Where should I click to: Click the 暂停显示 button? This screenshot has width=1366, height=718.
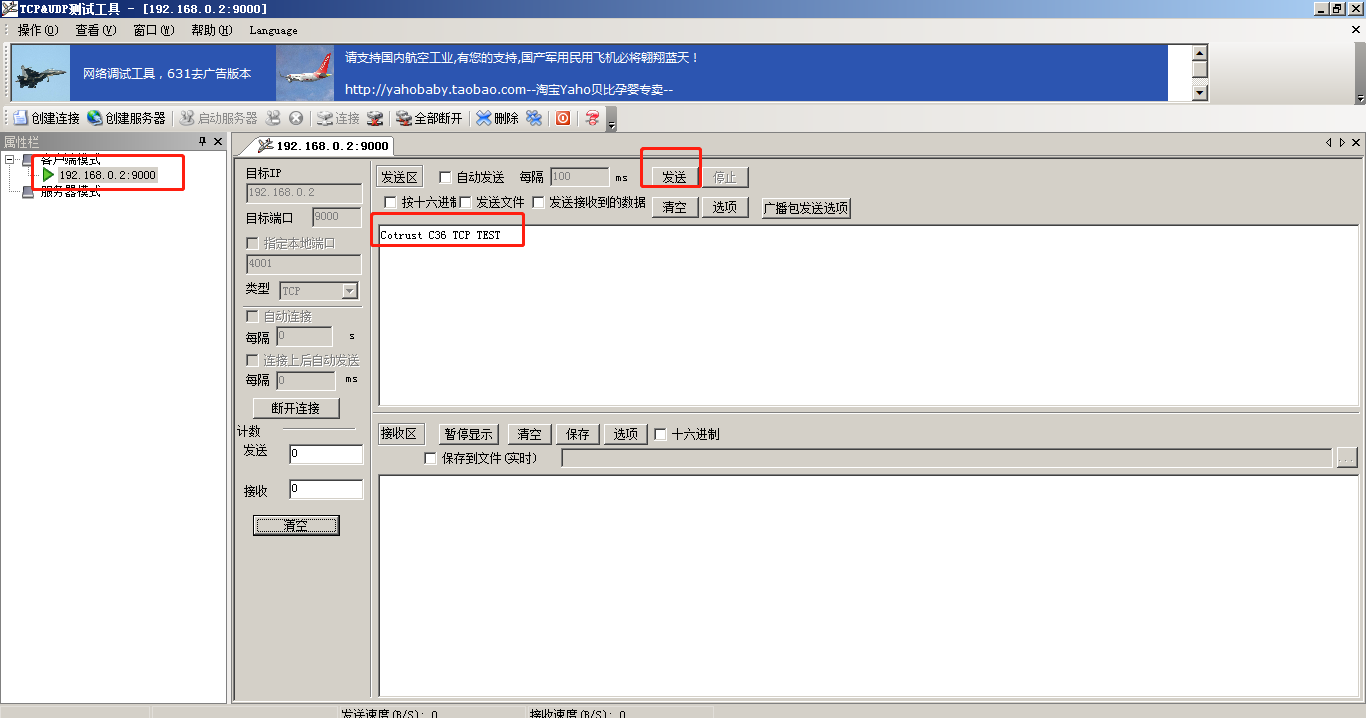coord(469,434)
